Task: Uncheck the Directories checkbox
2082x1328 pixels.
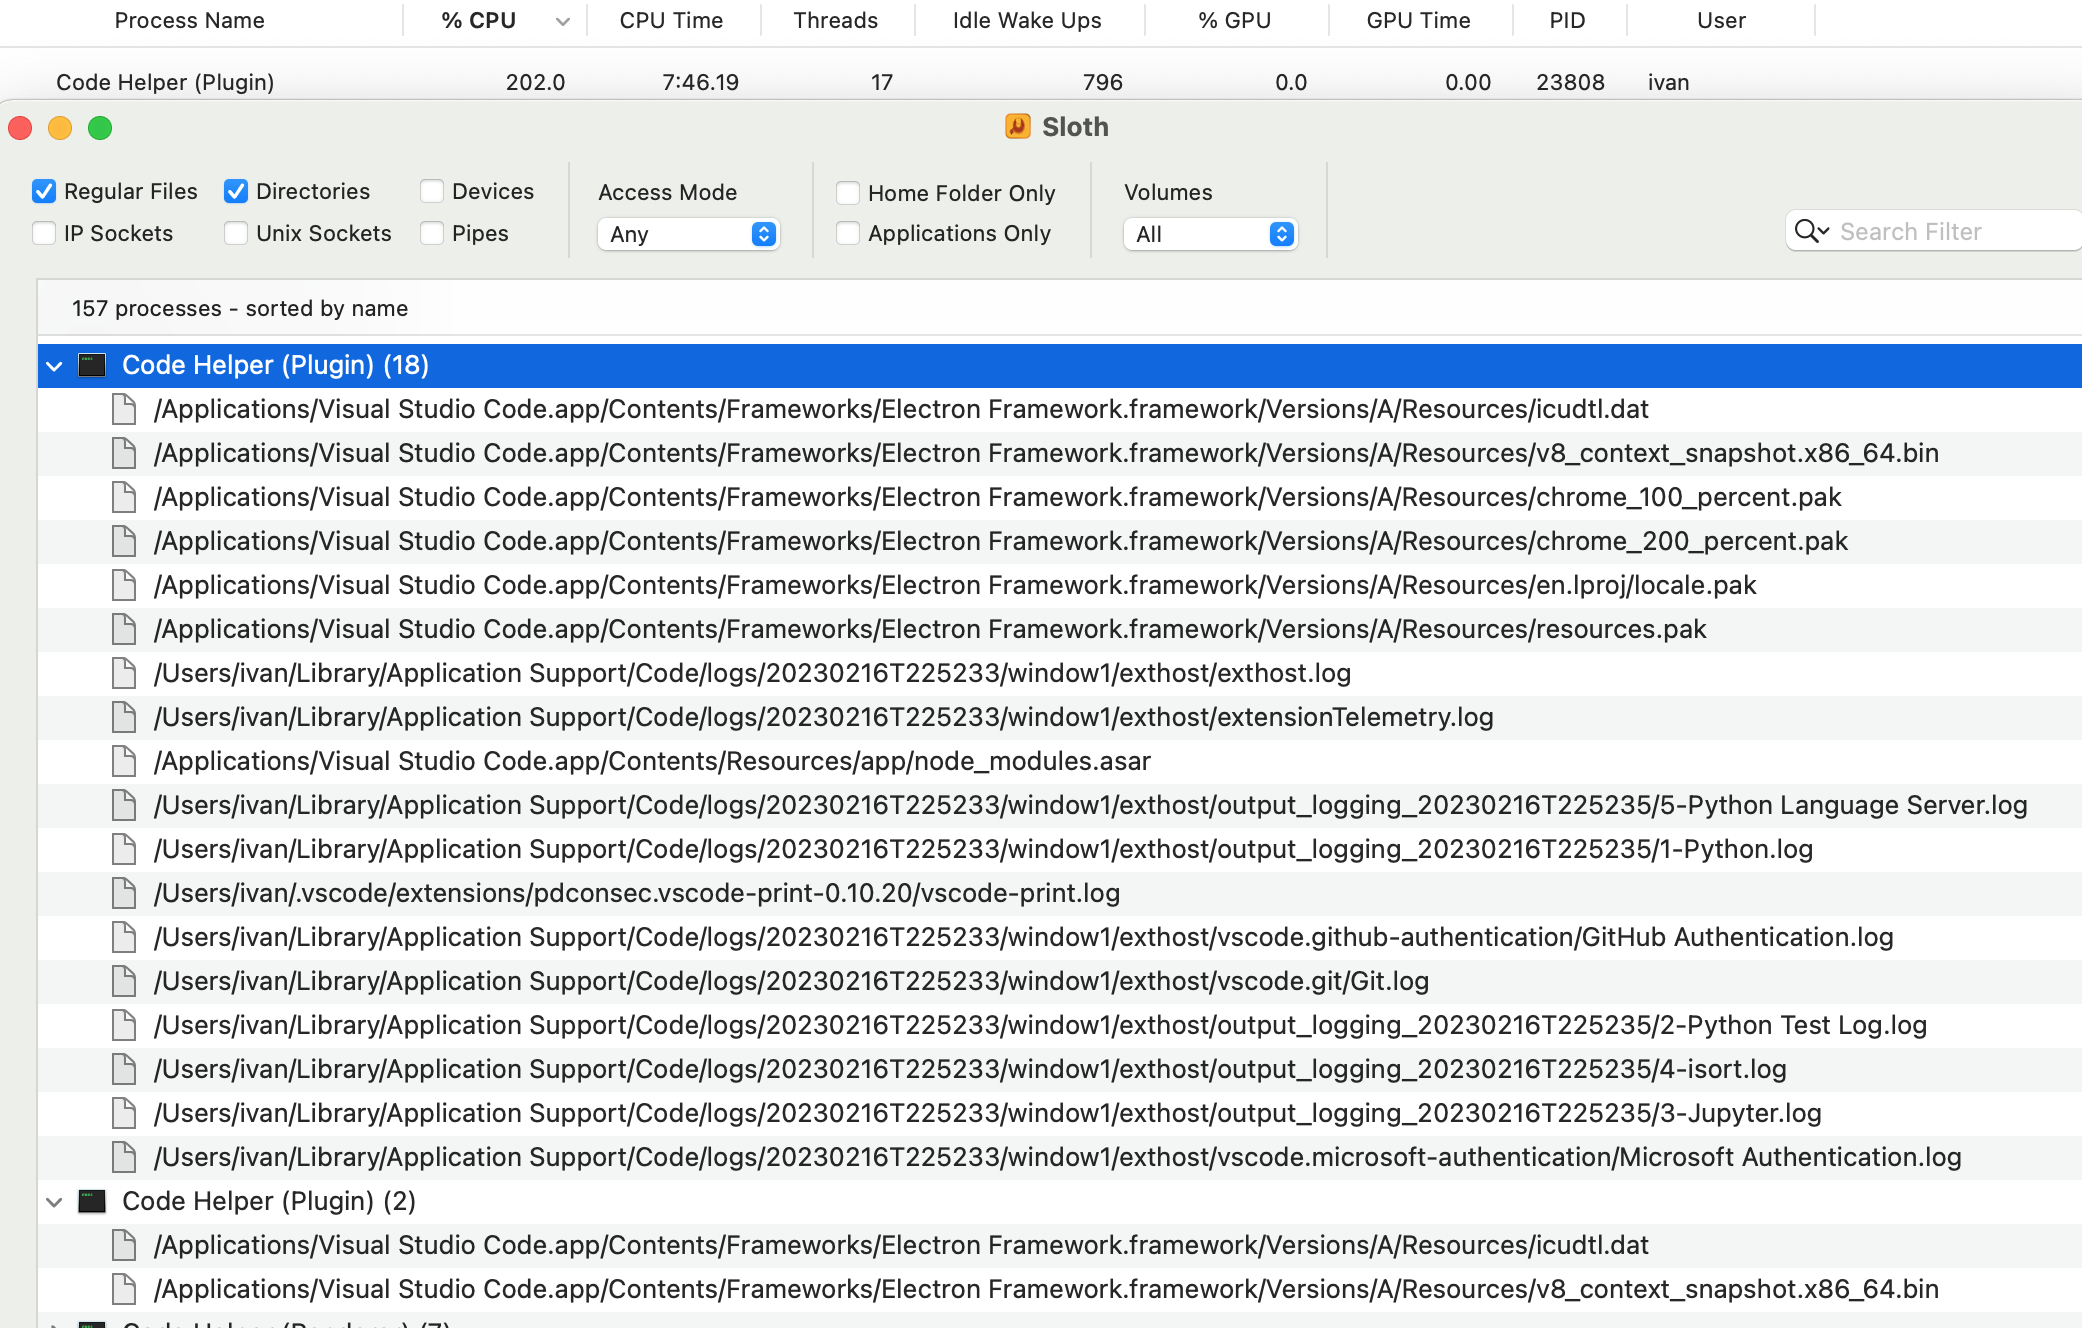Action: 236,190
